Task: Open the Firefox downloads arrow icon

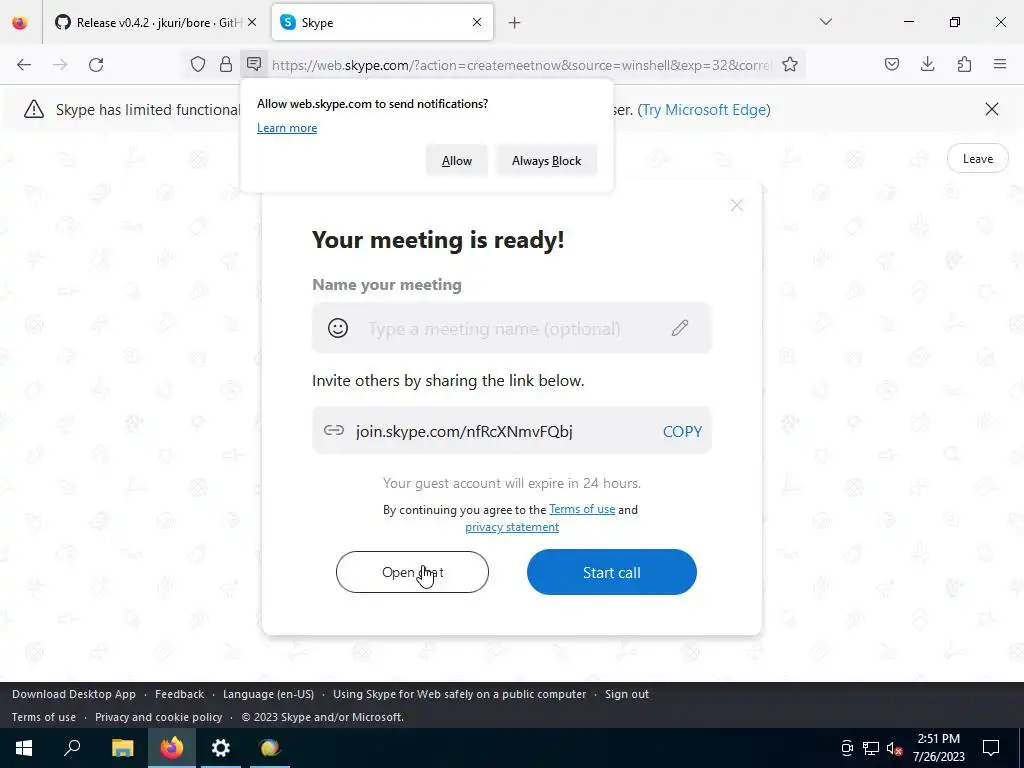Action: tap(927, 64)
